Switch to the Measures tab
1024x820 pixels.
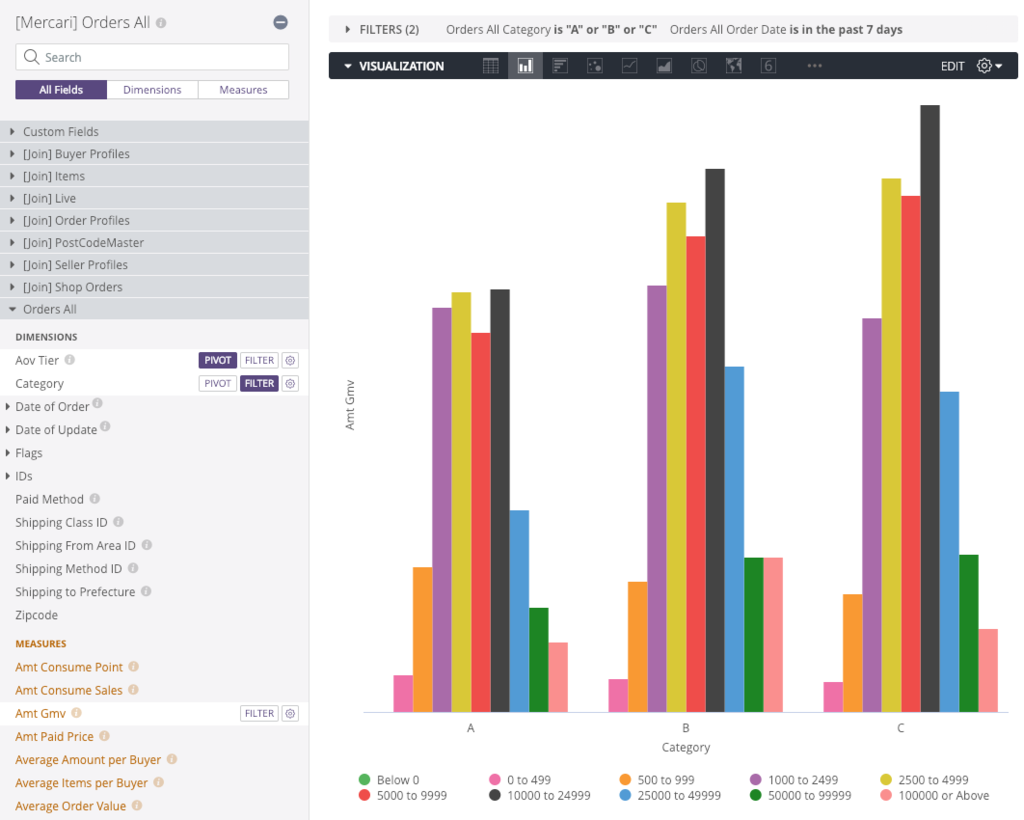click(244, 90)
